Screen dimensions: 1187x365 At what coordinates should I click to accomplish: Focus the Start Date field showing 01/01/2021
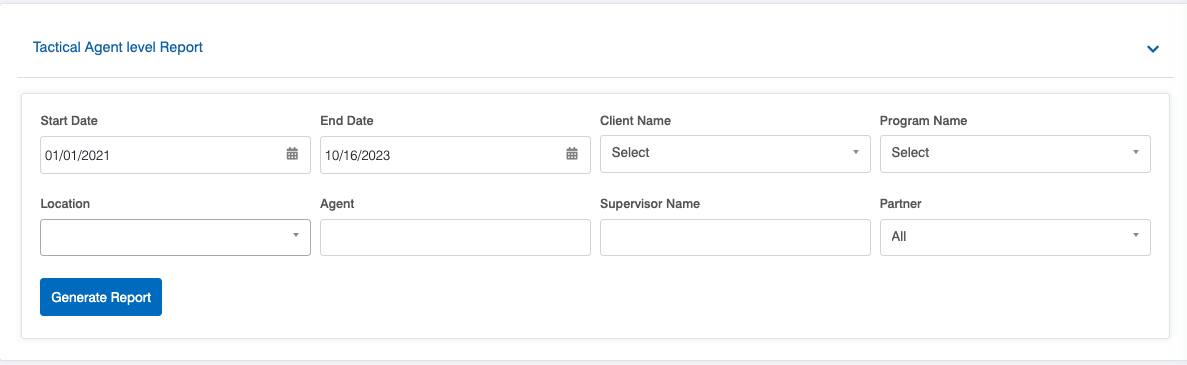(175, 154)
